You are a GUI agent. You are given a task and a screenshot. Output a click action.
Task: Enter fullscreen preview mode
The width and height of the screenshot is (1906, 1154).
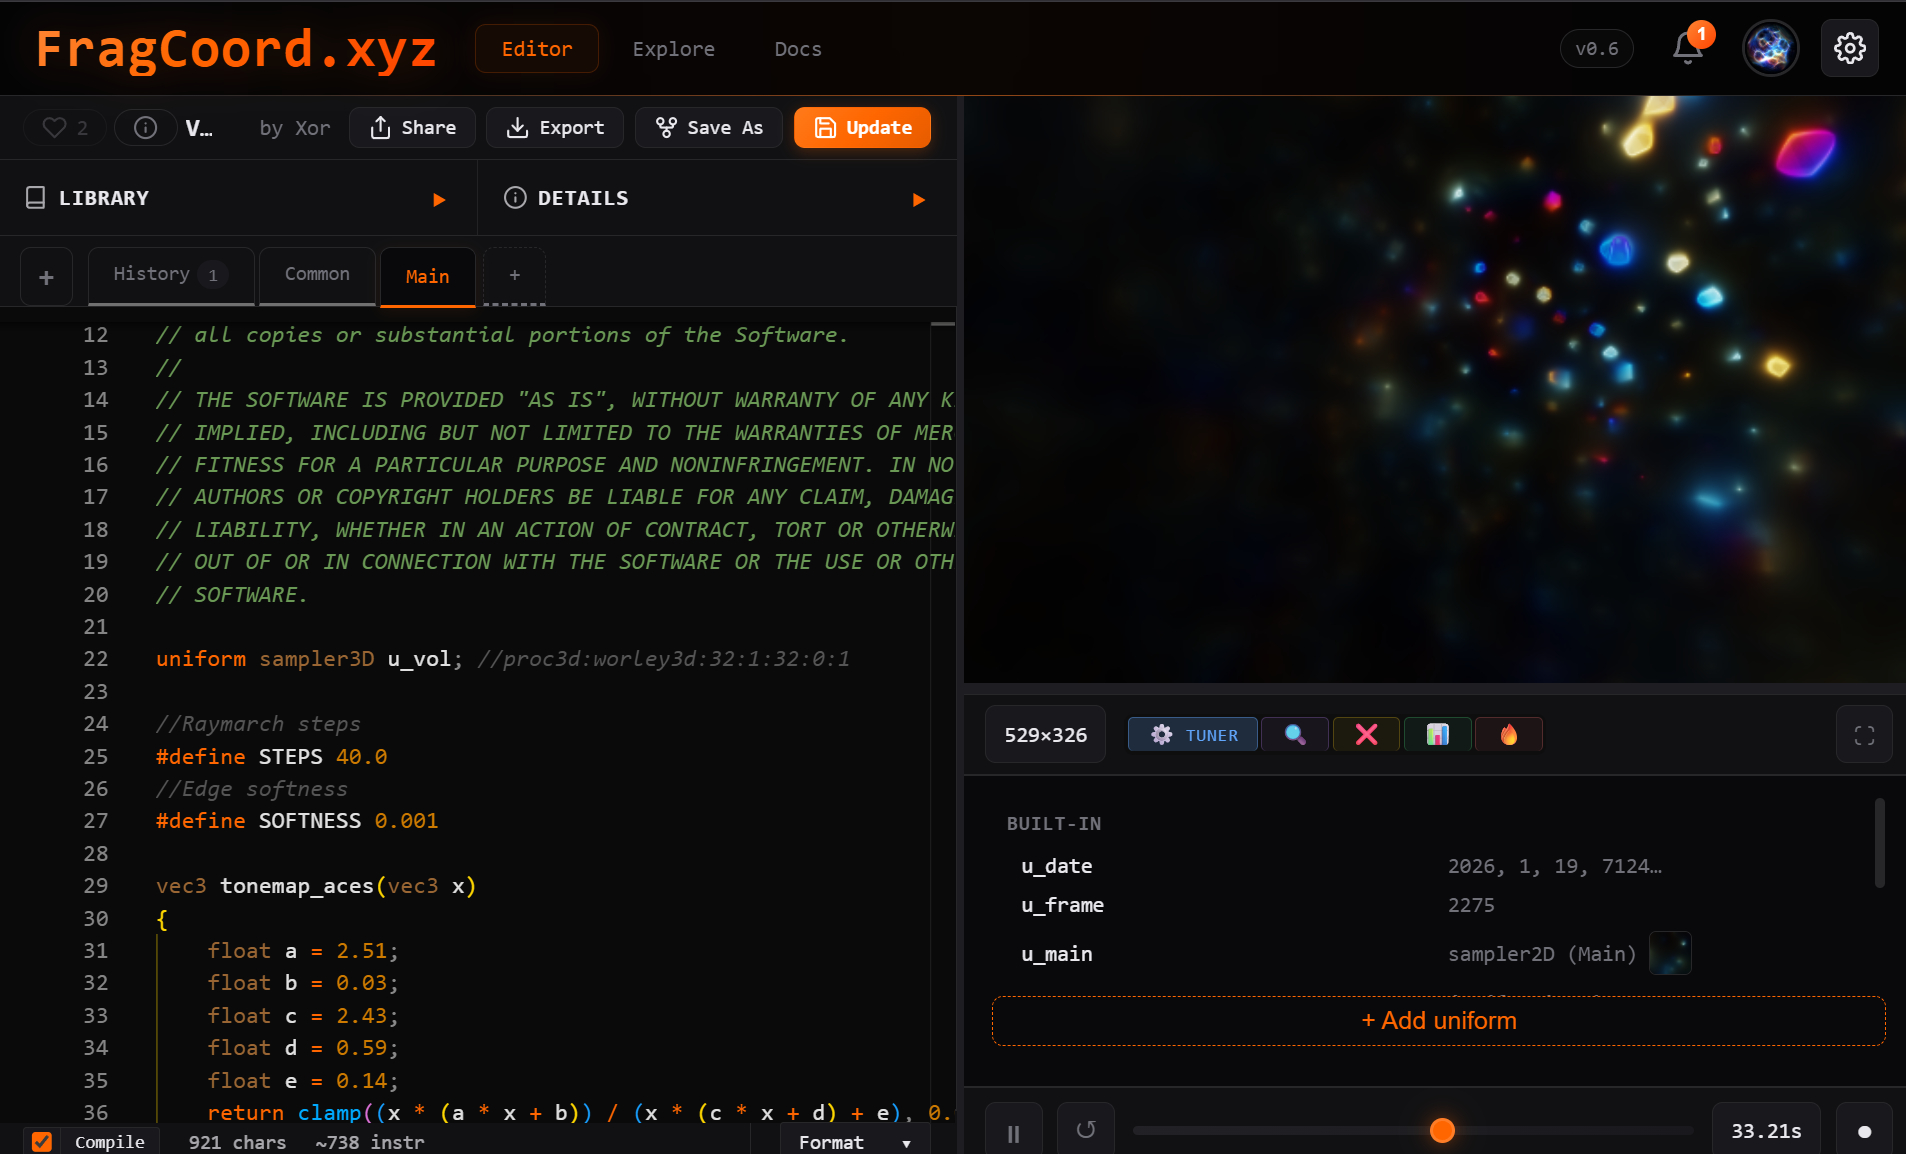point(1864,735)
